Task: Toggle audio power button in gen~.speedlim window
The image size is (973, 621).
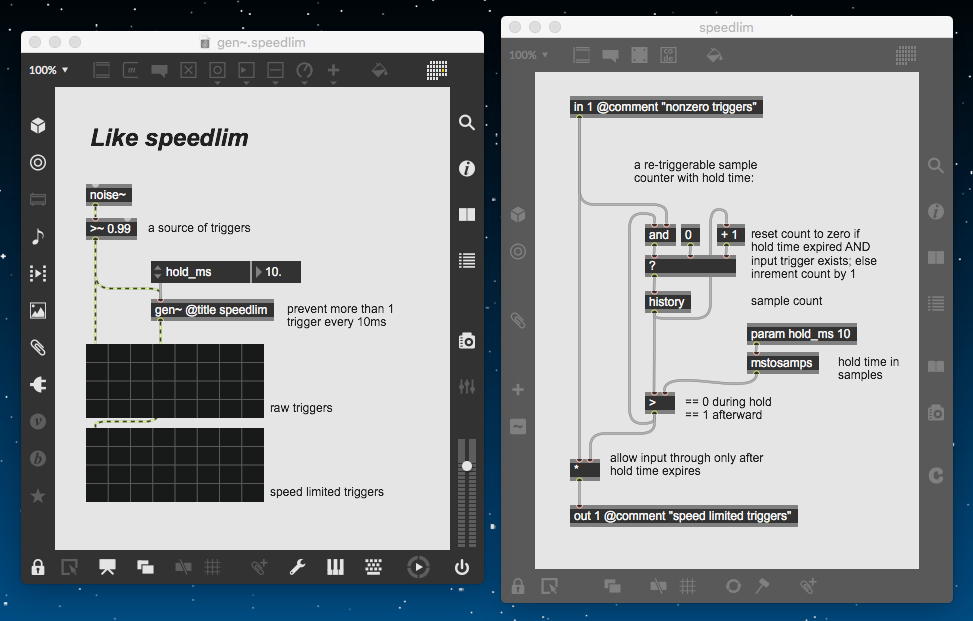Action: (x=462, y=567)
